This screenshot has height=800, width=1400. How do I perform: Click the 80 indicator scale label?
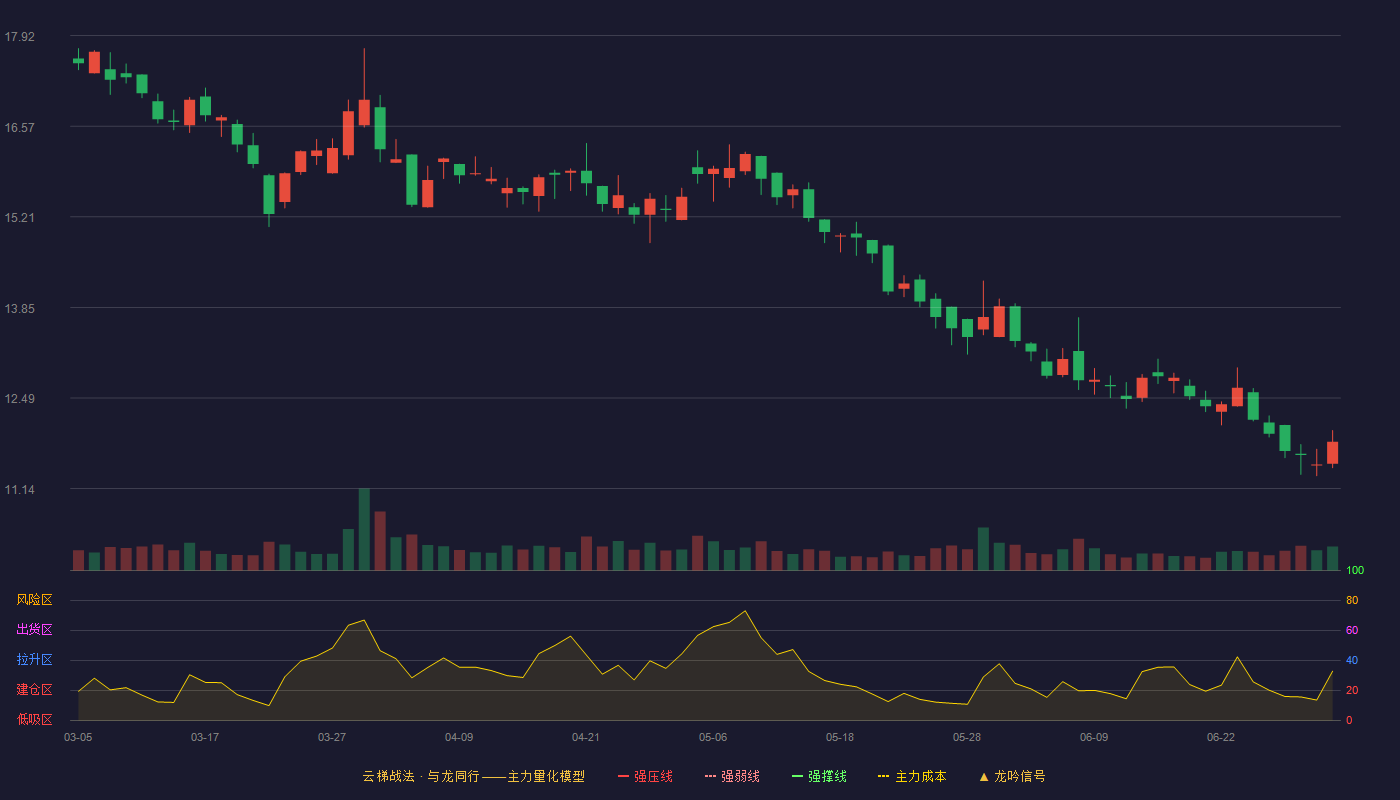click(1352, 600)
